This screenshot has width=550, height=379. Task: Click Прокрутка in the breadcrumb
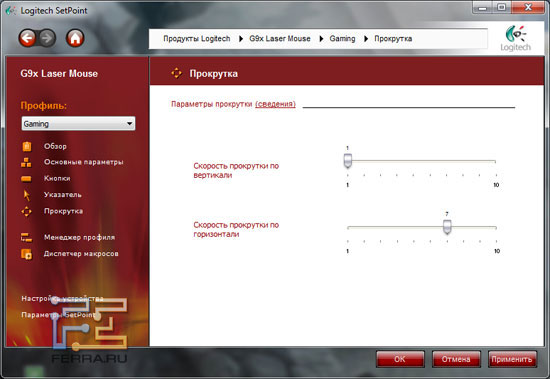point(393,39)
